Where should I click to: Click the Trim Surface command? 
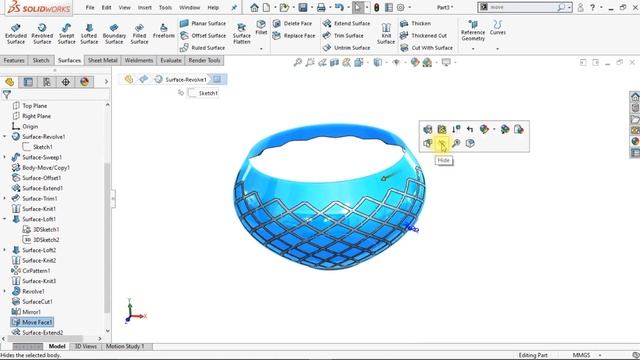[x=343, y=36]
